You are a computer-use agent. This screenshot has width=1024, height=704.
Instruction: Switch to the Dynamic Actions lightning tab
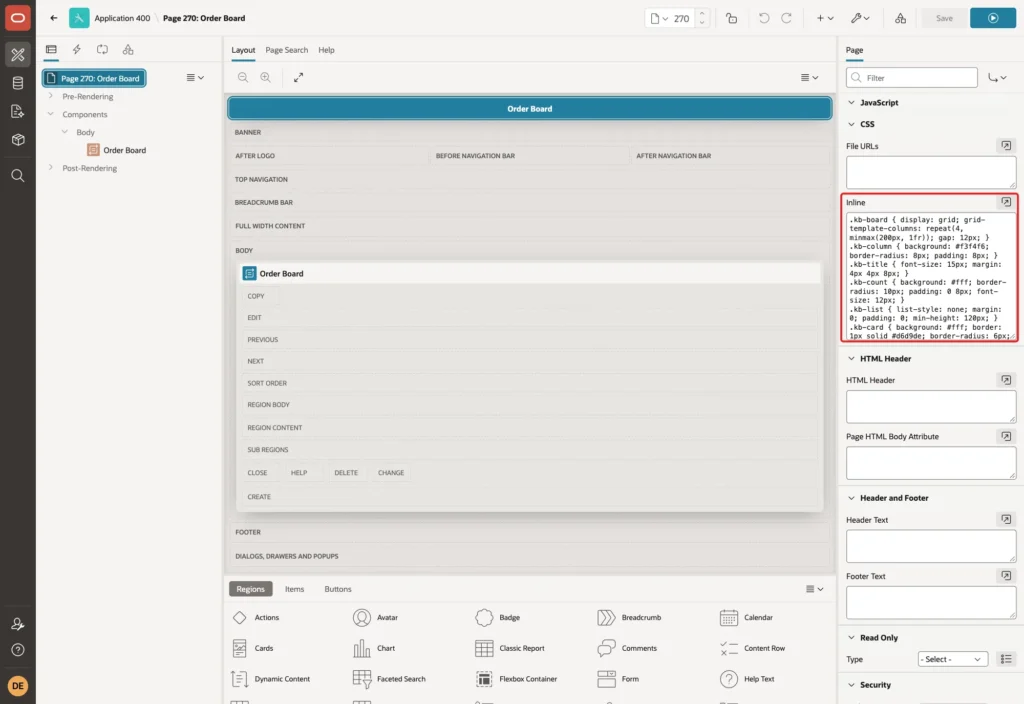76,50
